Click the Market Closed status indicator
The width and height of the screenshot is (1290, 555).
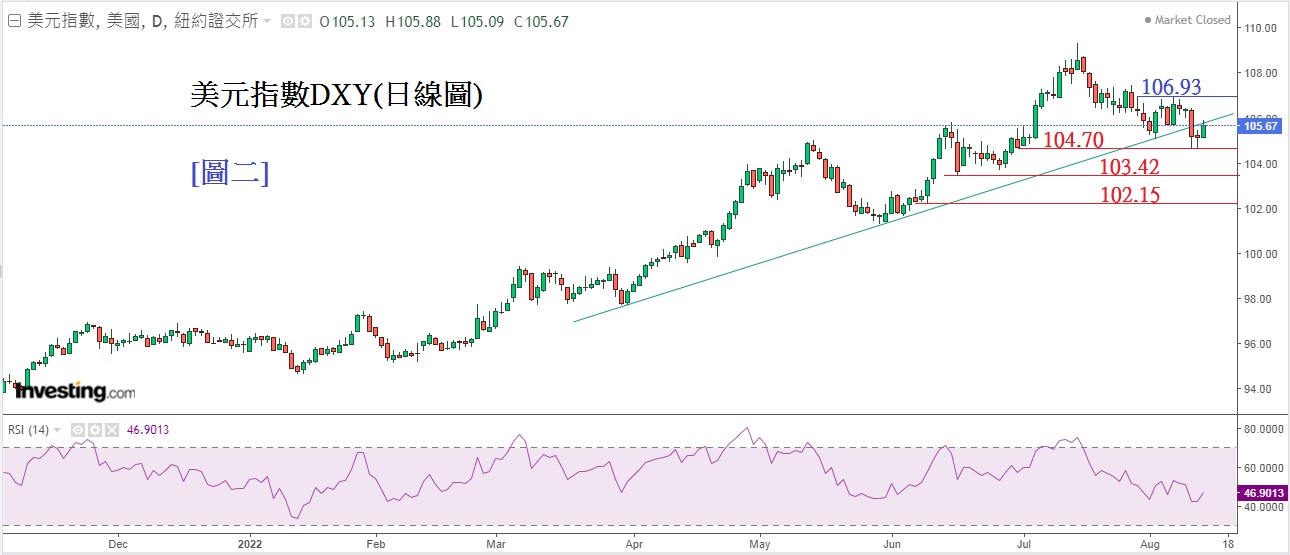tap(1188, 20)
